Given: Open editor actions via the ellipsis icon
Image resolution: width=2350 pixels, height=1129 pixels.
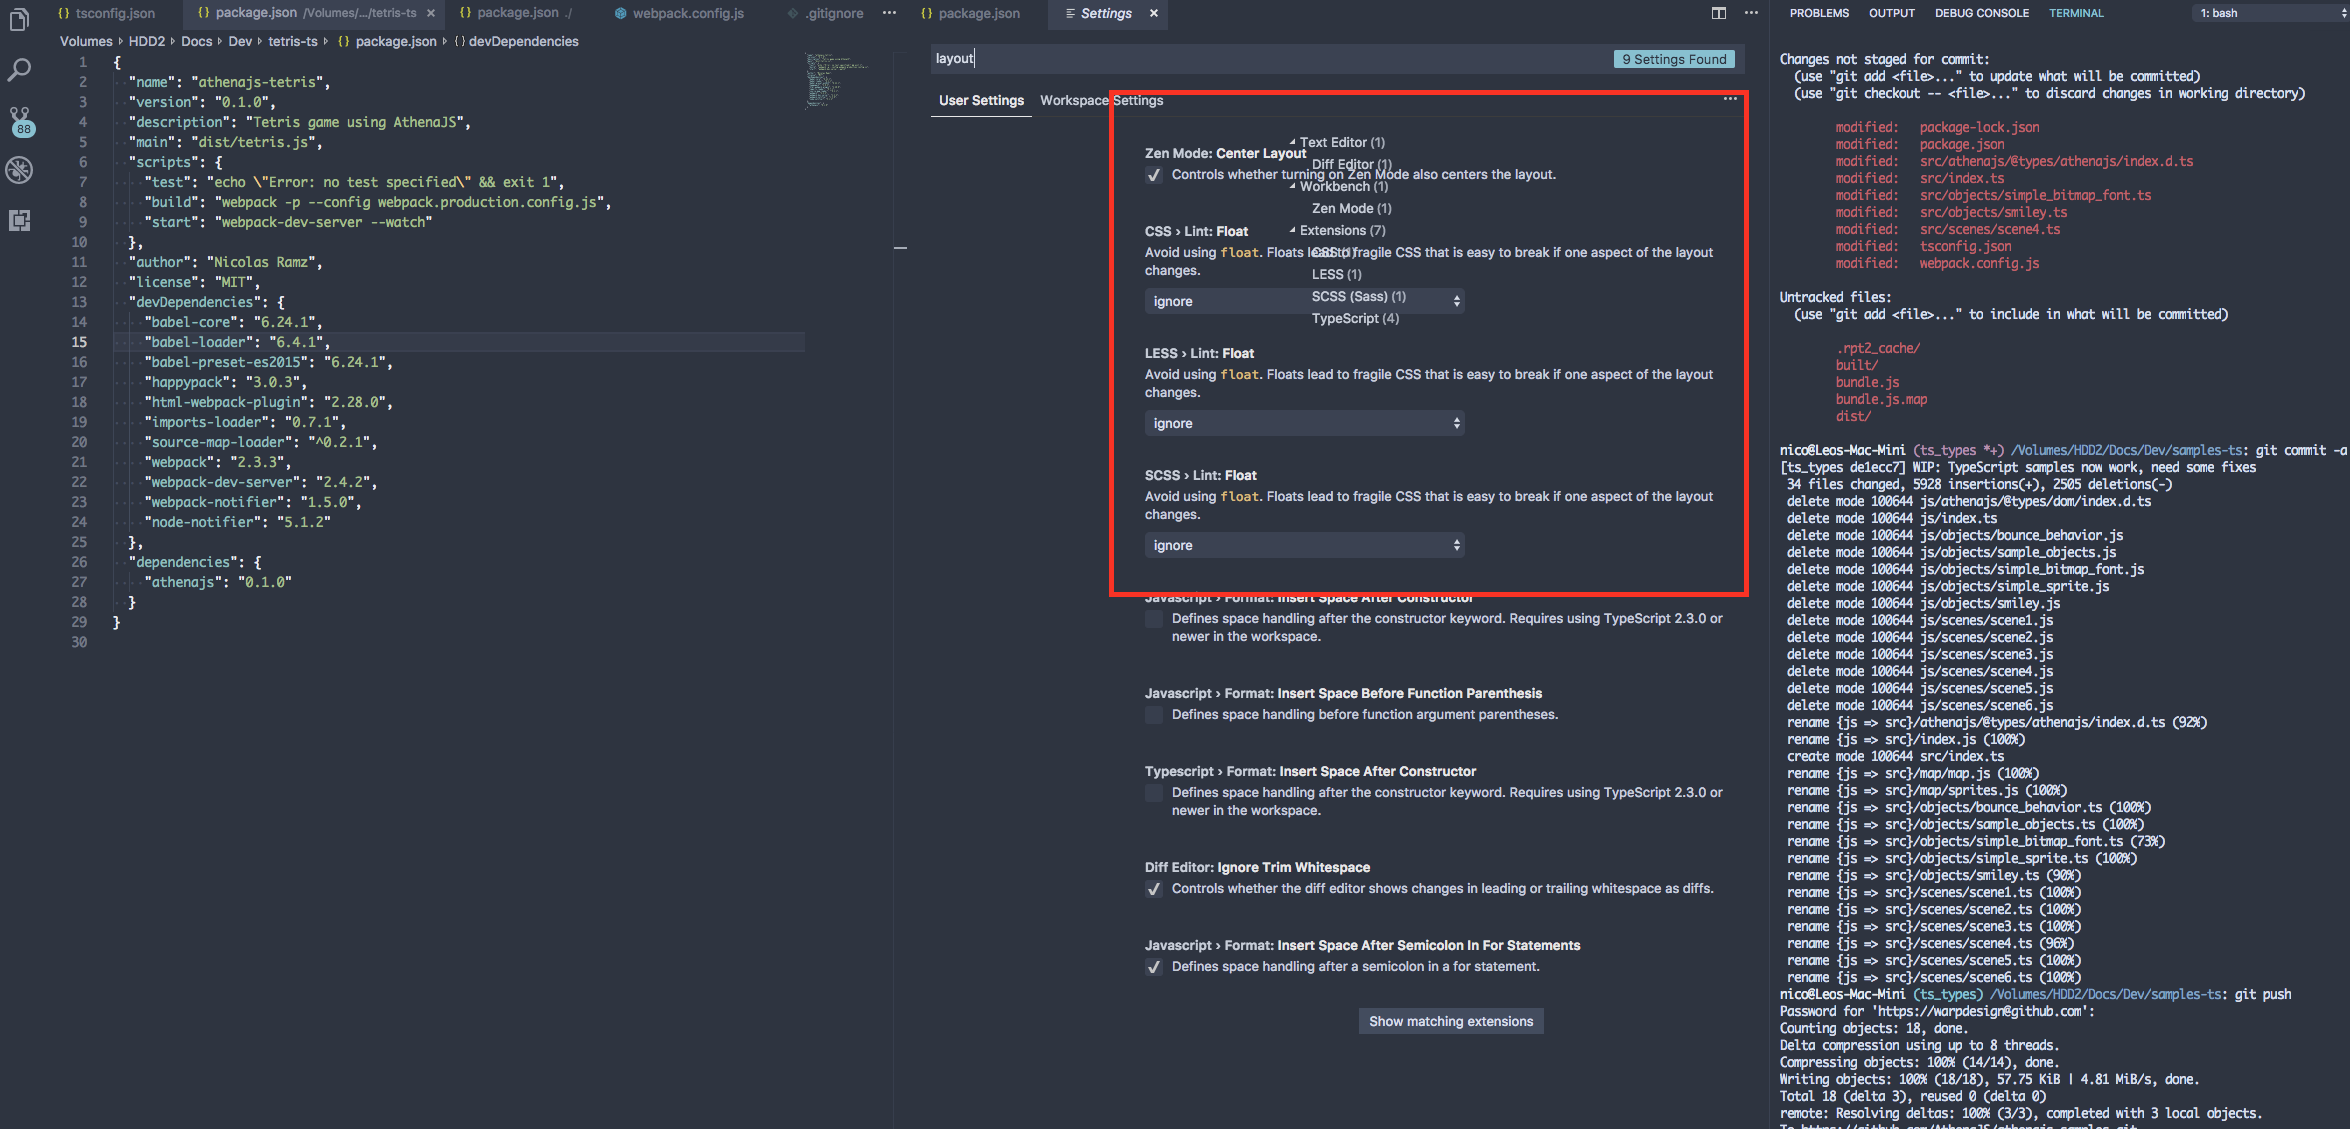Looking at the screenshot, I should point(1752,13).
